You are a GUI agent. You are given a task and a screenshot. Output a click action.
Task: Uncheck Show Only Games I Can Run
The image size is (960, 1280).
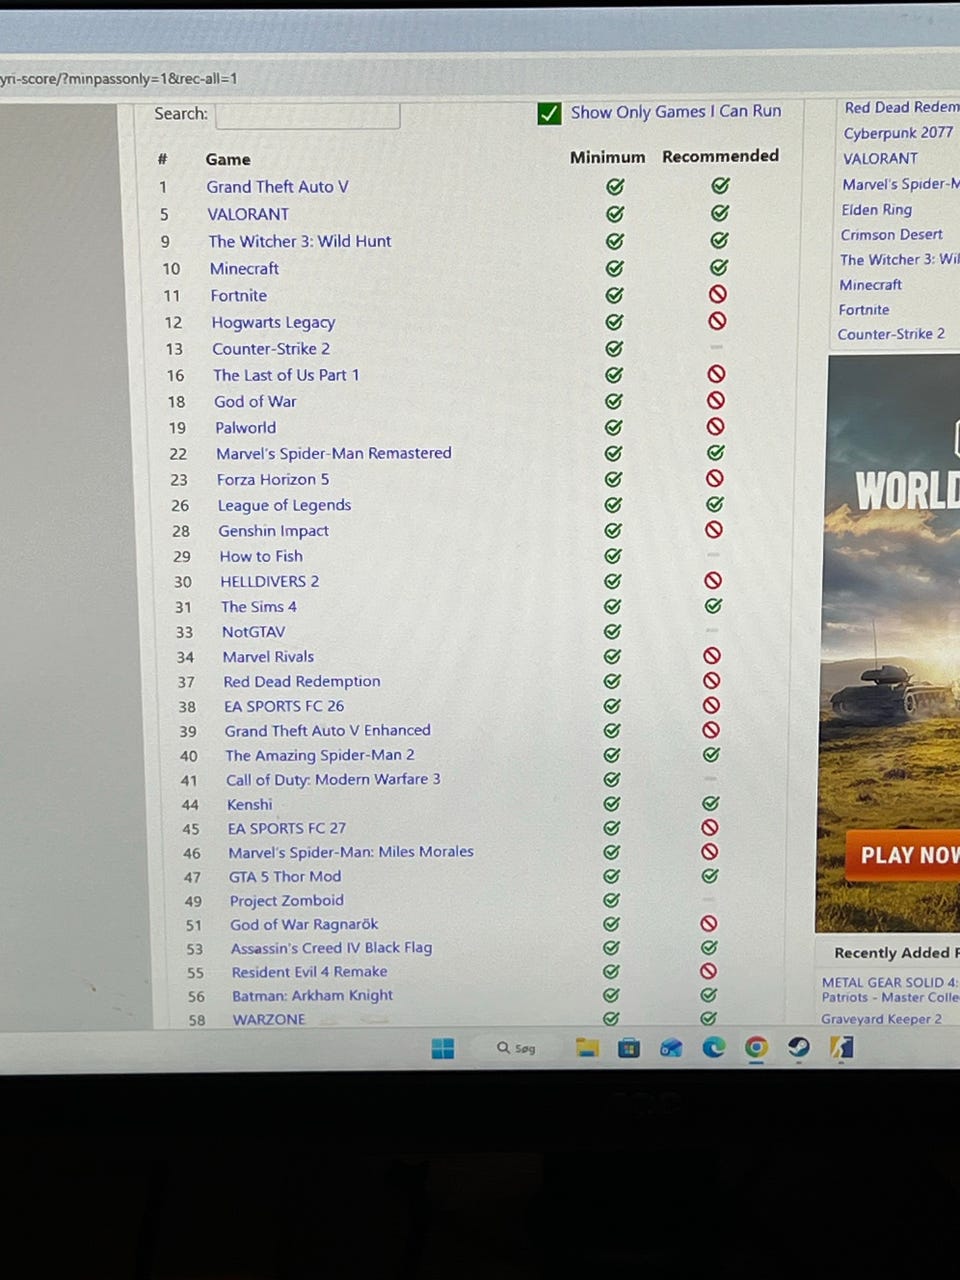[549, 113]
